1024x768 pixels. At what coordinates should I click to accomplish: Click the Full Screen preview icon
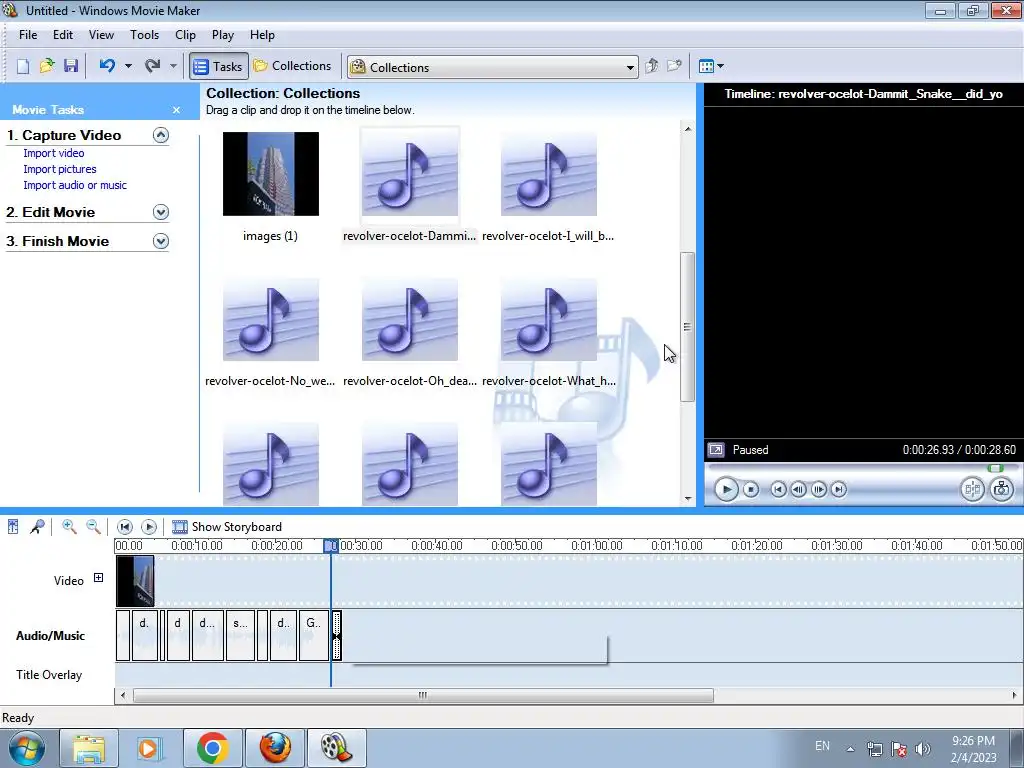(716, 450)
